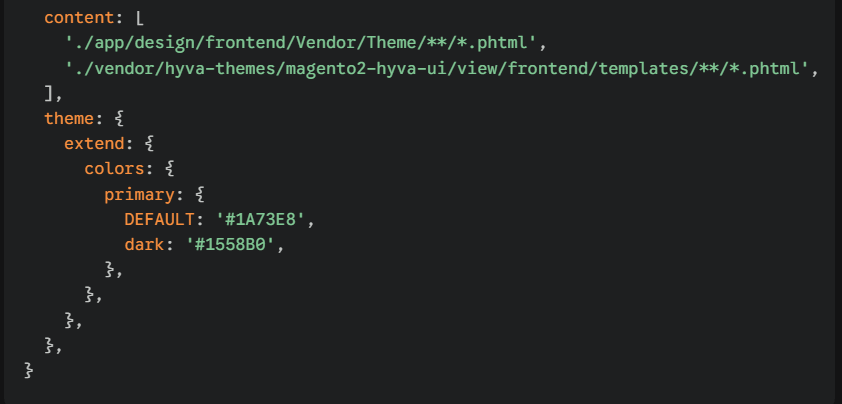Click the final closing brace on the last line
The image size is (842, 404).
pos(28,369)
